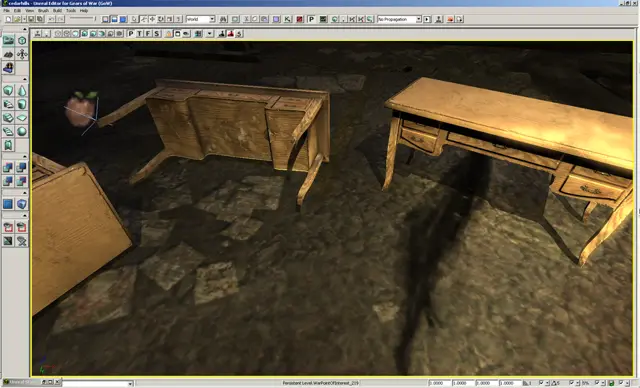Click the Play level arrow button
Image resolution: width=640 pixels, height=388 pixels.
point(427,19)
